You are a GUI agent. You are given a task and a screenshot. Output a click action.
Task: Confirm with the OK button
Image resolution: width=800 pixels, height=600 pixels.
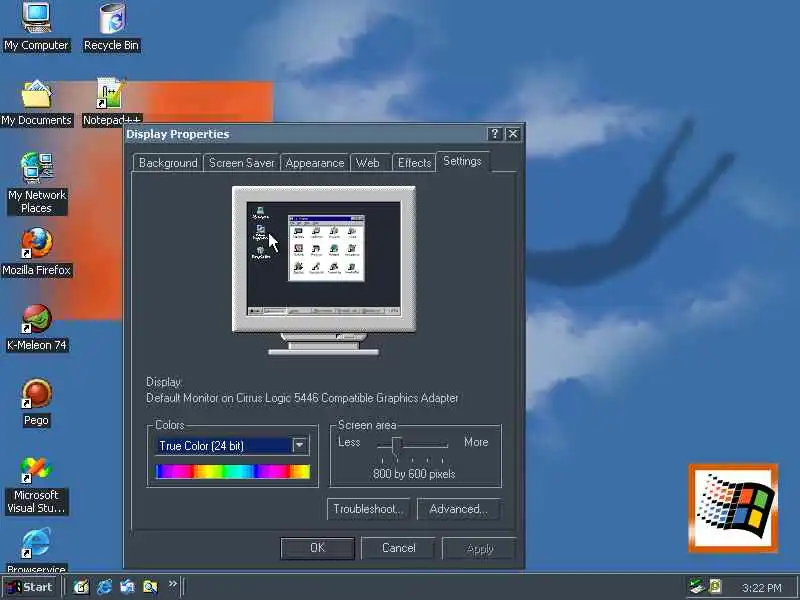coord(317,548)
